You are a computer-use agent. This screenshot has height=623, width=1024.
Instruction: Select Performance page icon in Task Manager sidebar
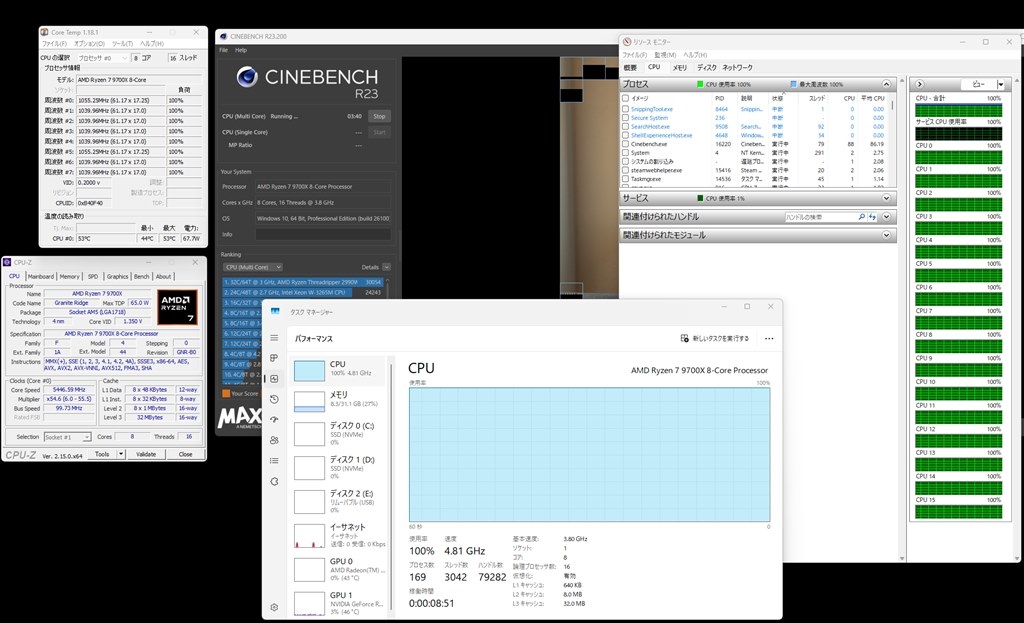click(x=274, y=379)
